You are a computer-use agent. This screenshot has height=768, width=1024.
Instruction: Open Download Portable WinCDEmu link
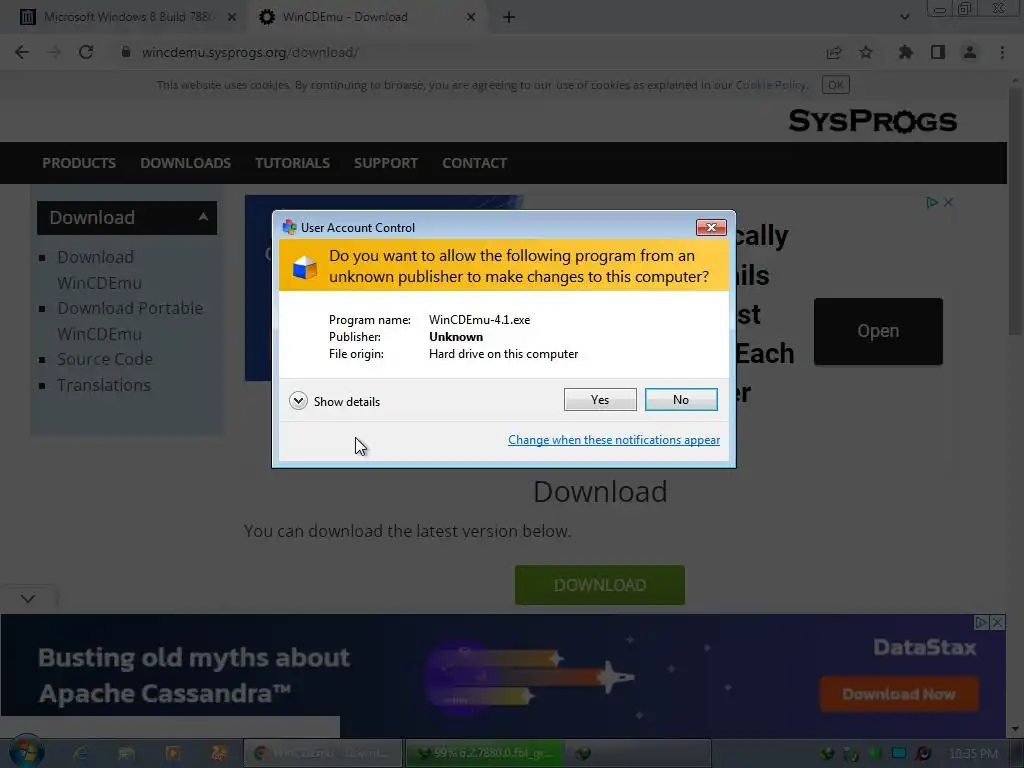[x=130, y=321]
